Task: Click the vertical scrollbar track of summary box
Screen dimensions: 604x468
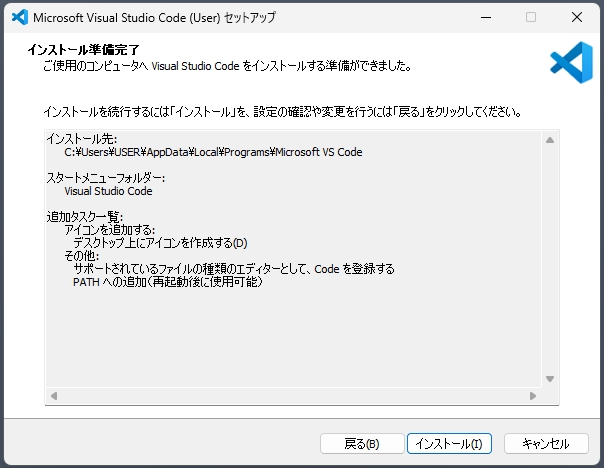Action: coord(549,260)
